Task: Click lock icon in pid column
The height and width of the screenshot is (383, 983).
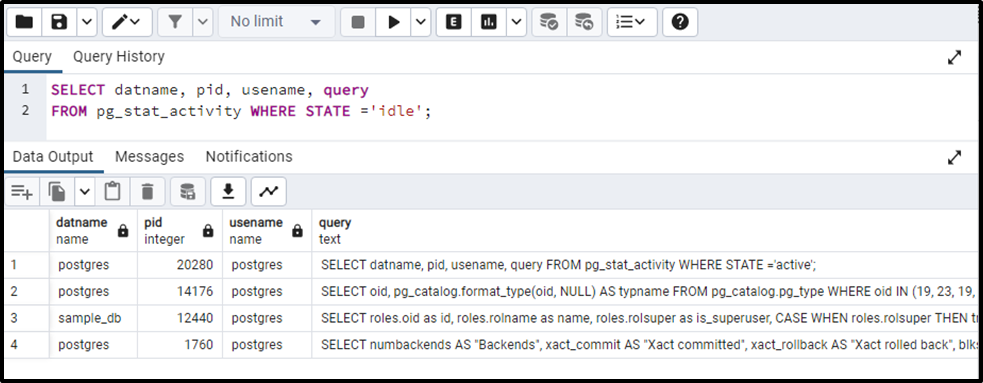Action: [x=208, y=231]
